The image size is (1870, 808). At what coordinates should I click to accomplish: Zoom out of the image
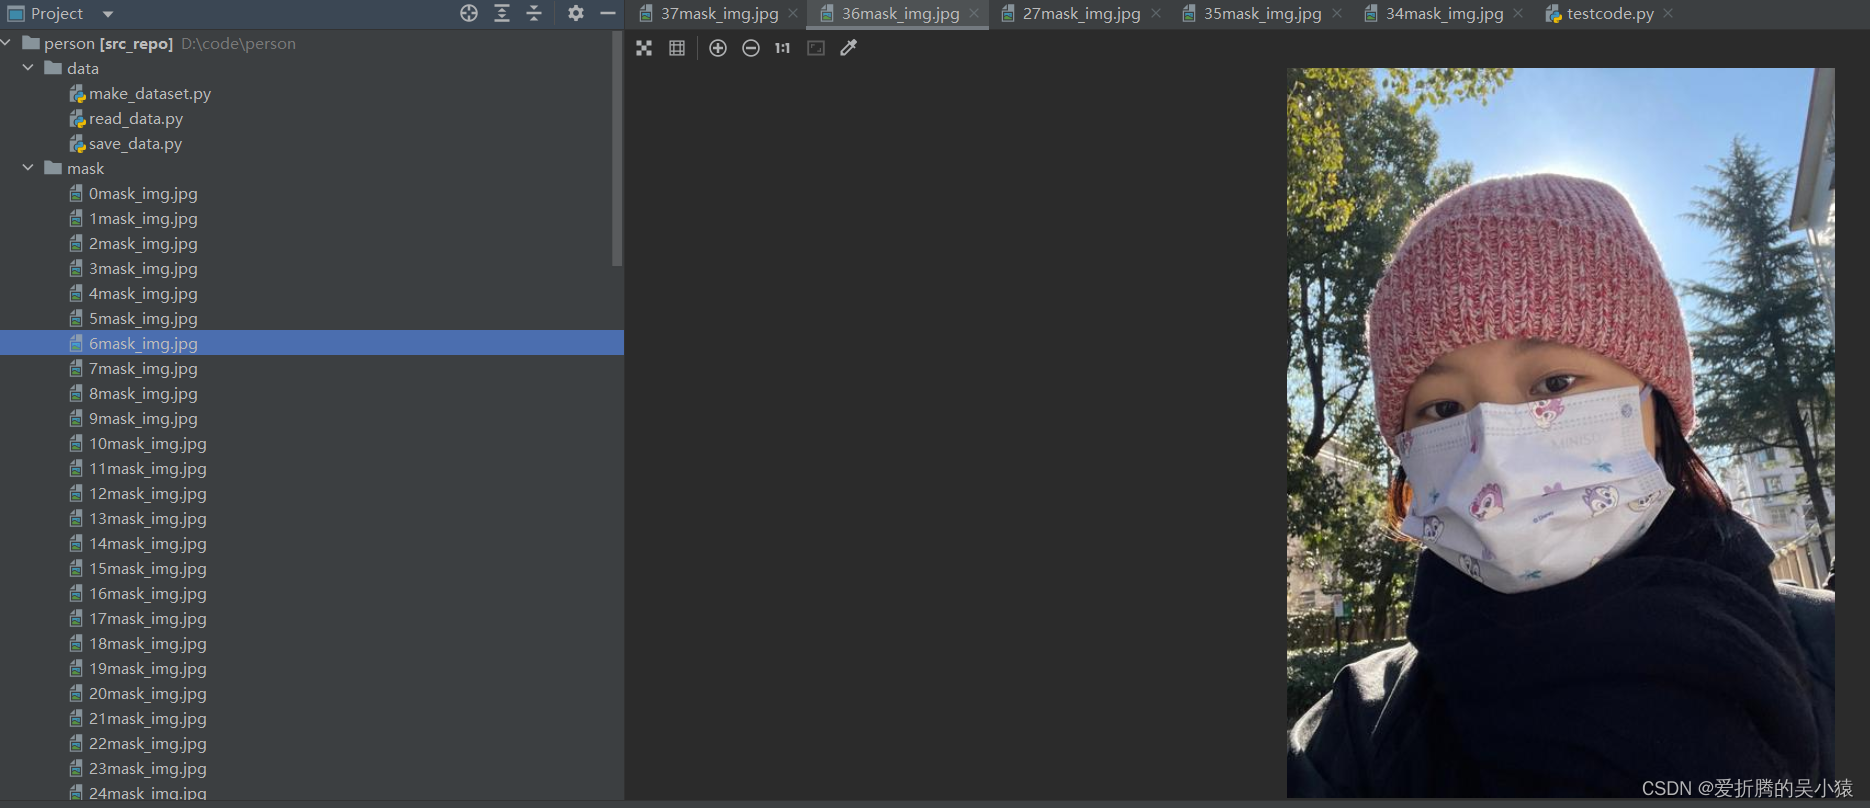click(x=751, y=48)
